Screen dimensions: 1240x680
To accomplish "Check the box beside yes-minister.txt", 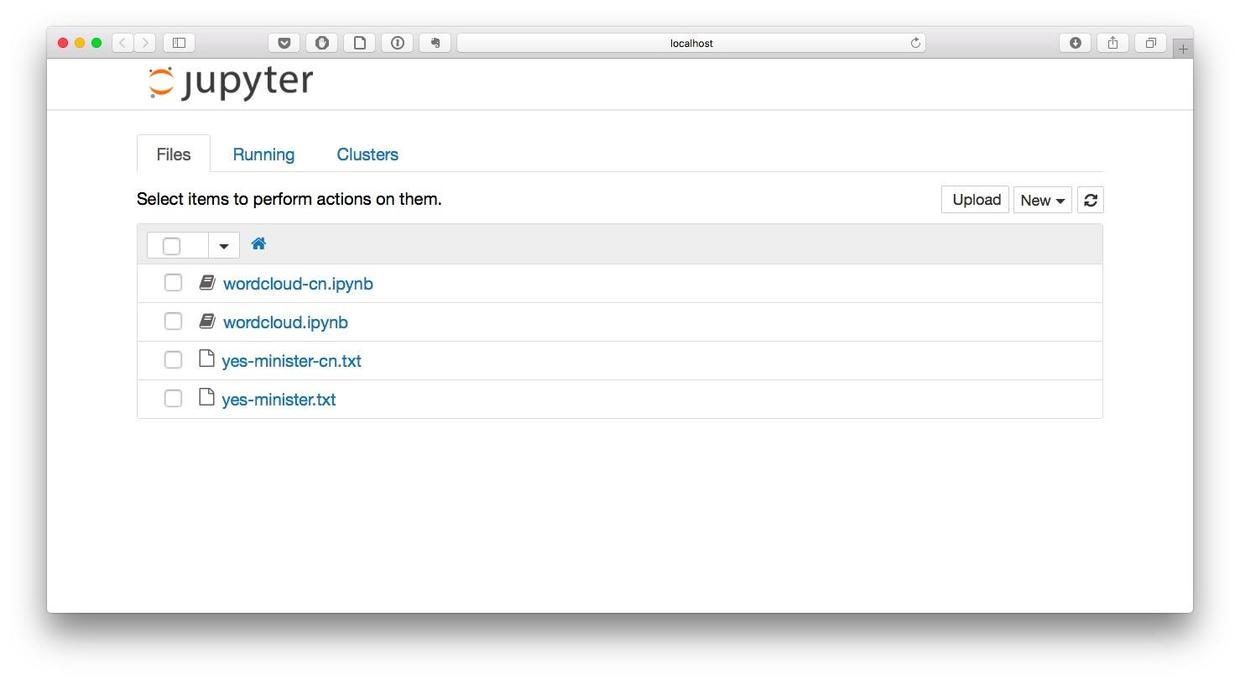I will click(x=173, y=399).
